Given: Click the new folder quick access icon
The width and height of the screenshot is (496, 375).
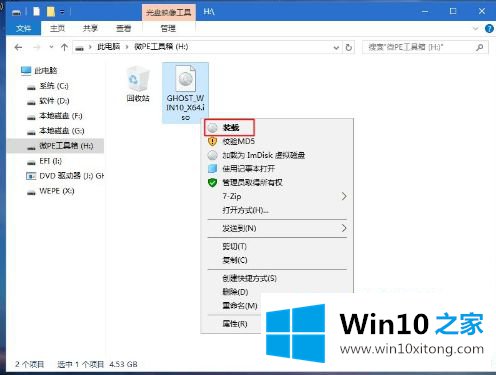Looking at the screenshot, I should [x=51, y=12].
